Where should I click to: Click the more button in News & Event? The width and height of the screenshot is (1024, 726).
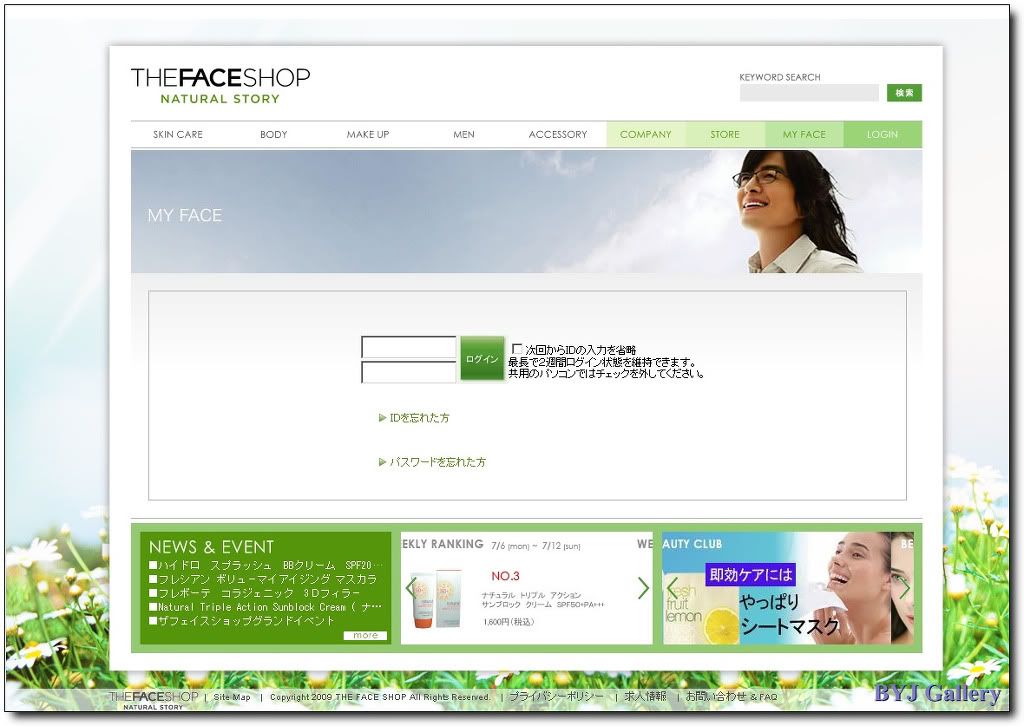click(x=365, y=635)
